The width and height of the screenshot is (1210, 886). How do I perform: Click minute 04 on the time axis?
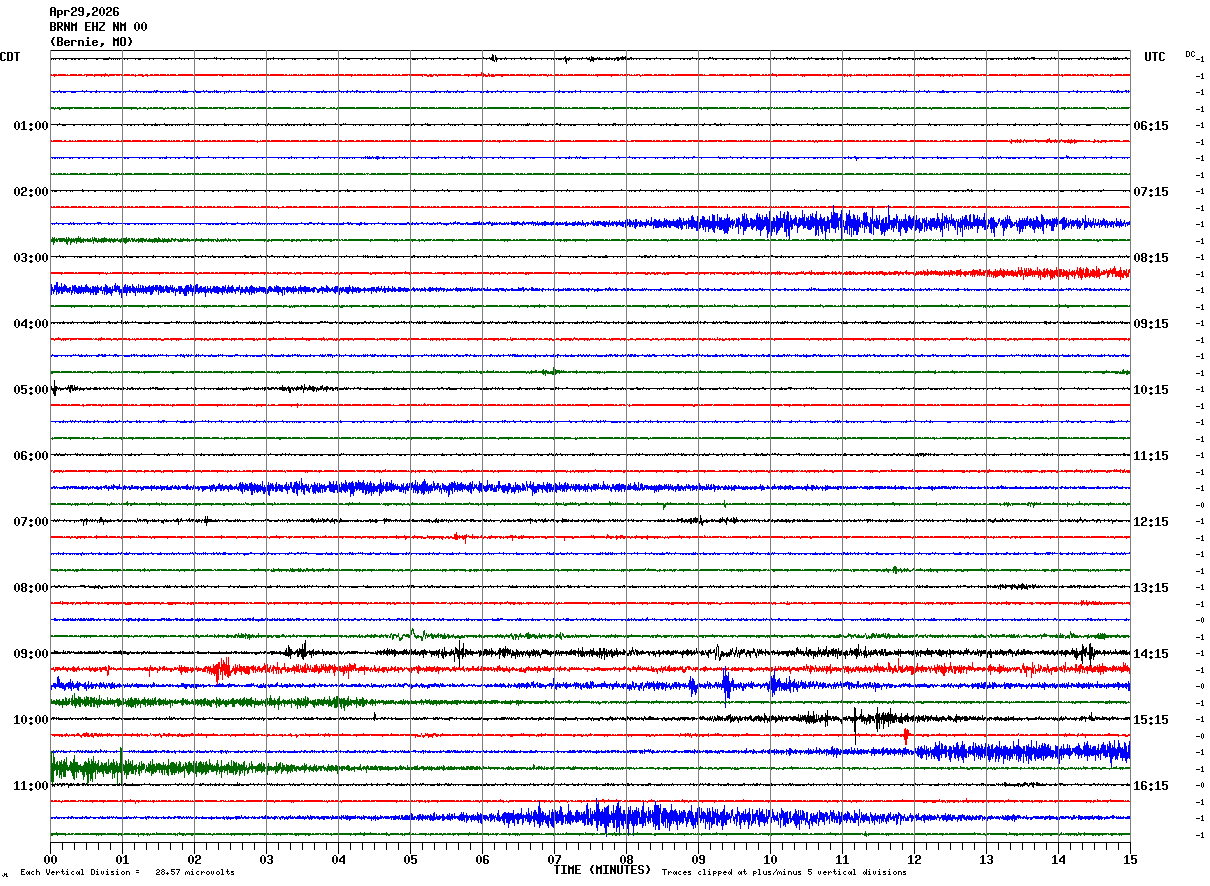pos(338,859)
